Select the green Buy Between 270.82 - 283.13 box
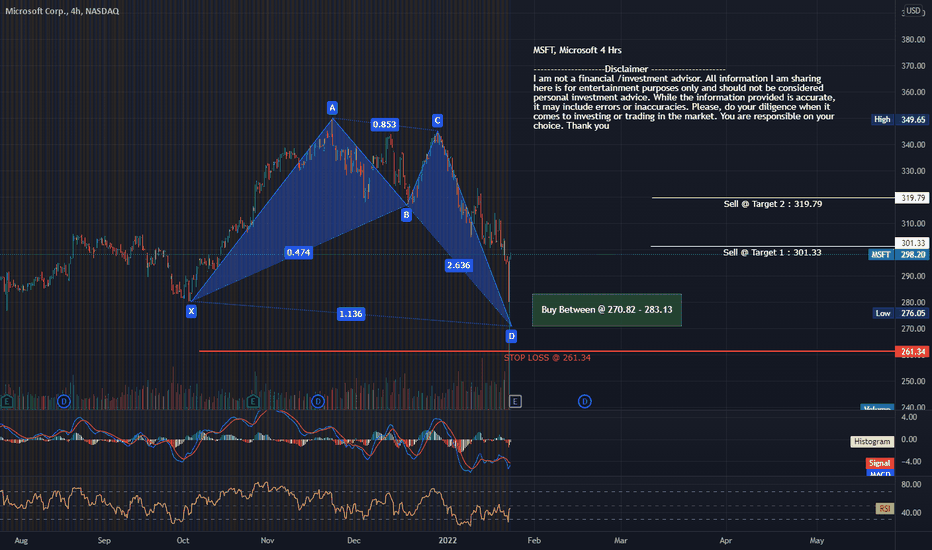Image resolution: width=932 pixels, height=550 pixels. click(607, 310)
